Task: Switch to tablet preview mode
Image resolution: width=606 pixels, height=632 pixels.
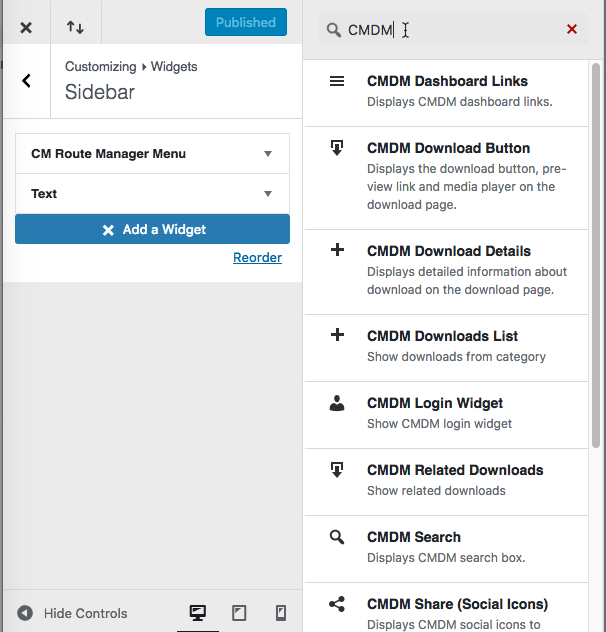Action: pos(239,613)
